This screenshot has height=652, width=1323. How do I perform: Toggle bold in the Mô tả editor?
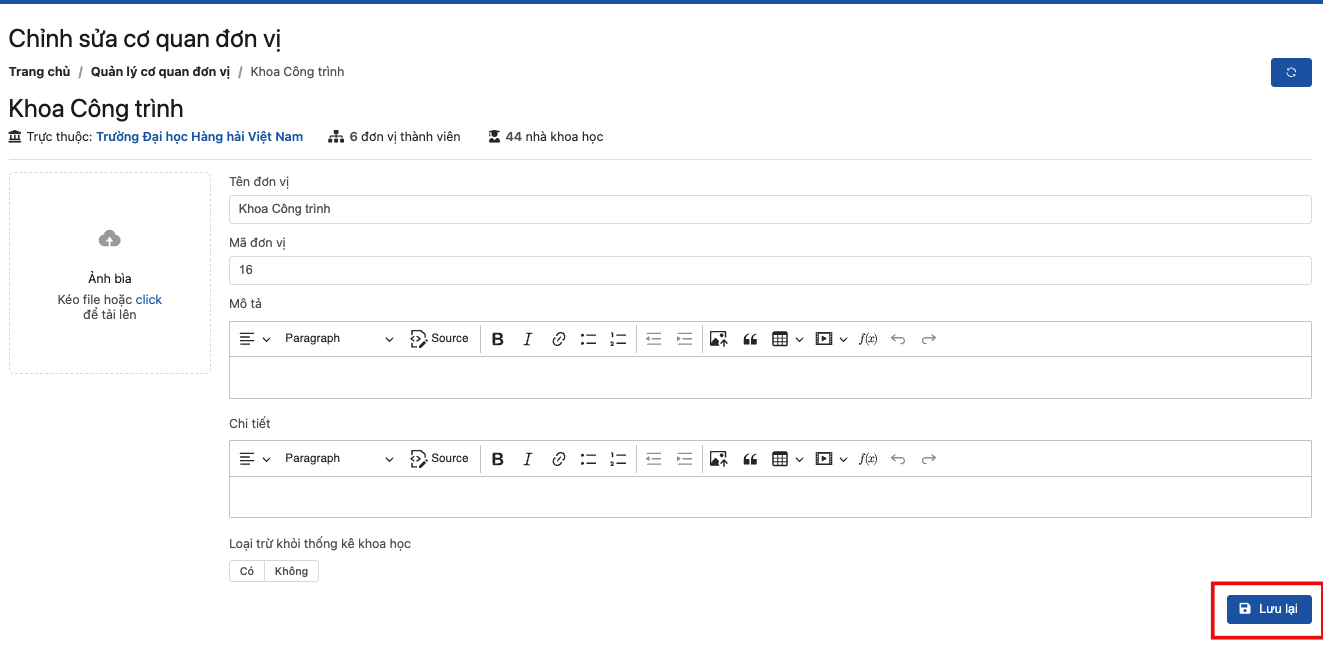(x=498, y=339)
